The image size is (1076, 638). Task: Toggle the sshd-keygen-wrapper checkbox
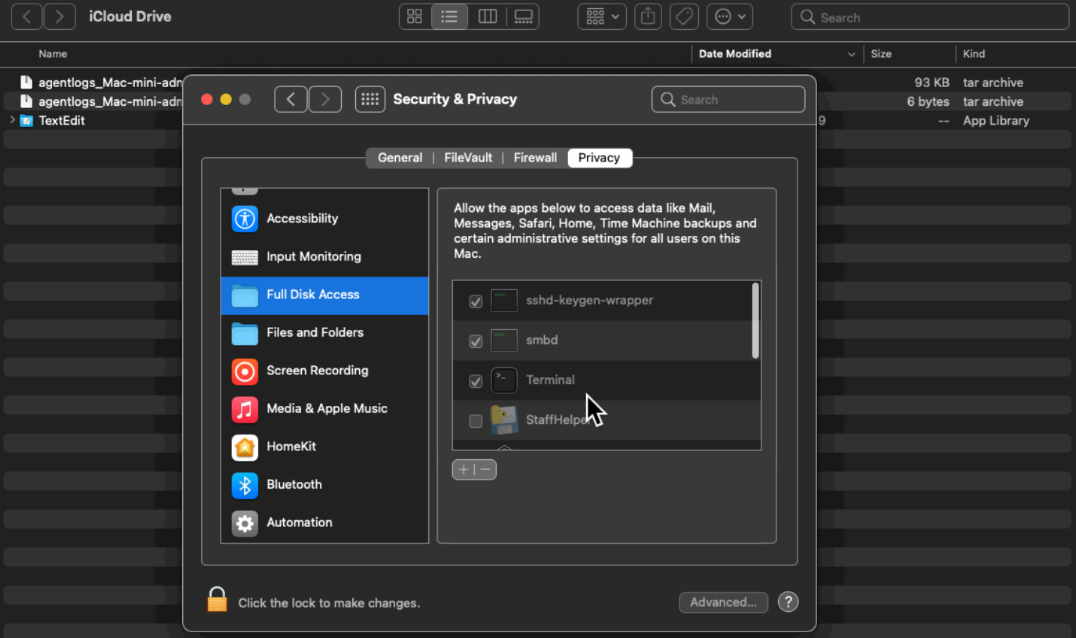point(476,301)
